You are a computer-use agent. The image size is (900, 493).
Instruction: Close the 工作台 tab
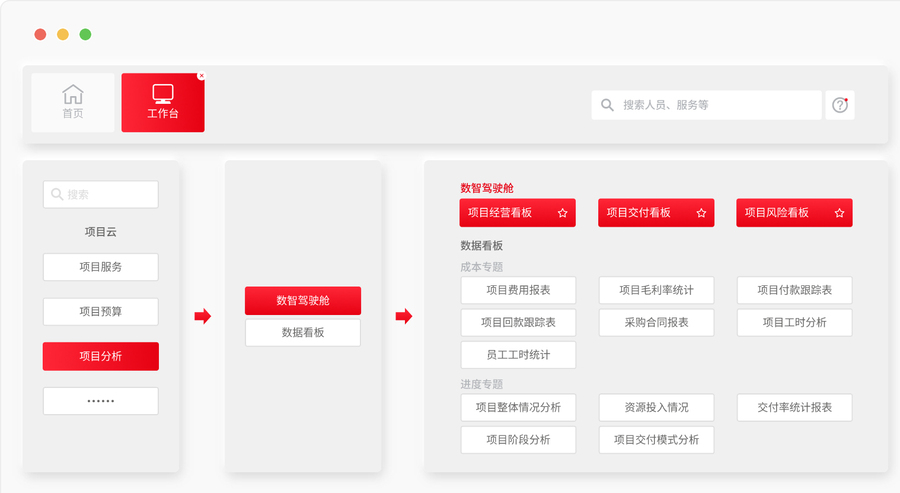click(x=201, y=76)
